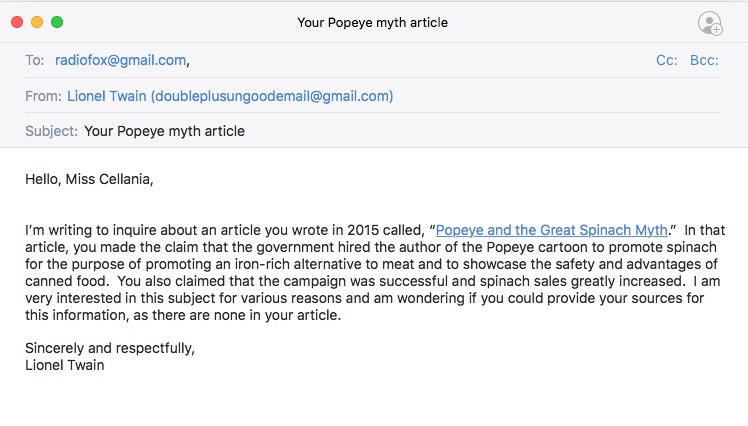This screenshot has height=426, width=748.
Task: Click the paragraph mentioning canned food
Action: point(374,272)
